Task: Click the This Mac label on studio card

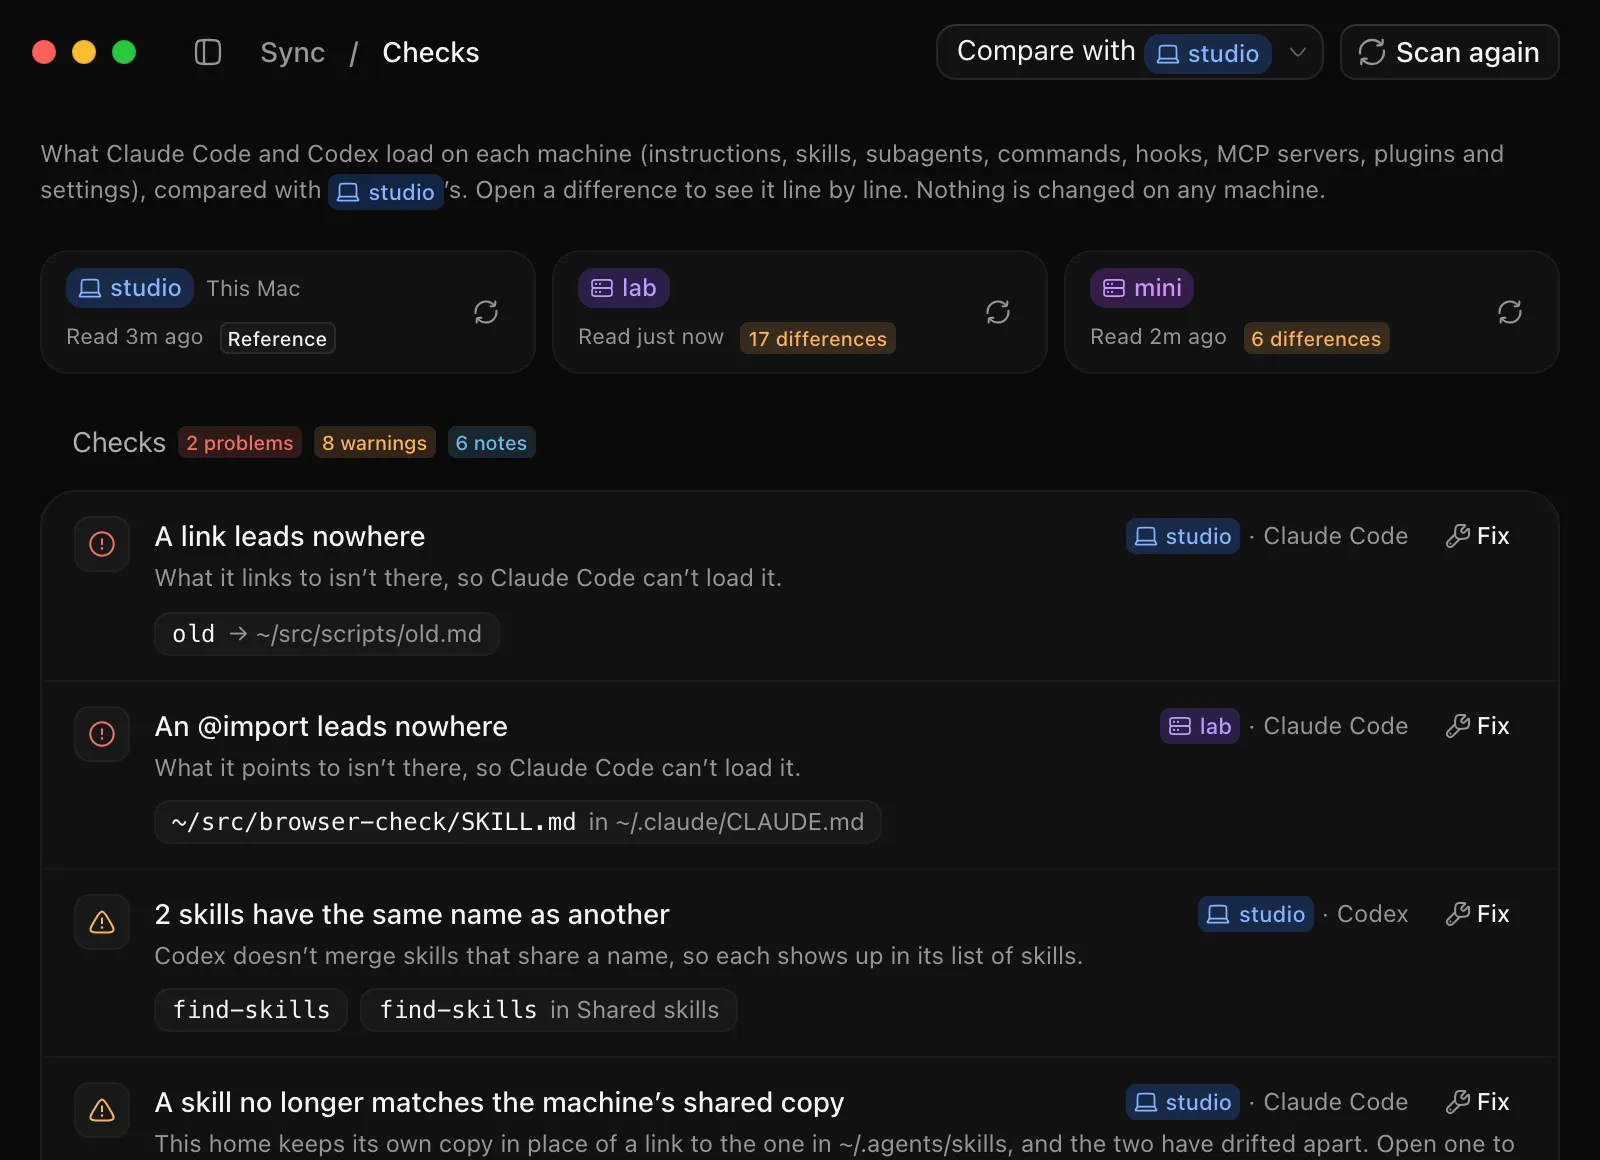Action: click(x=253, y=289)
